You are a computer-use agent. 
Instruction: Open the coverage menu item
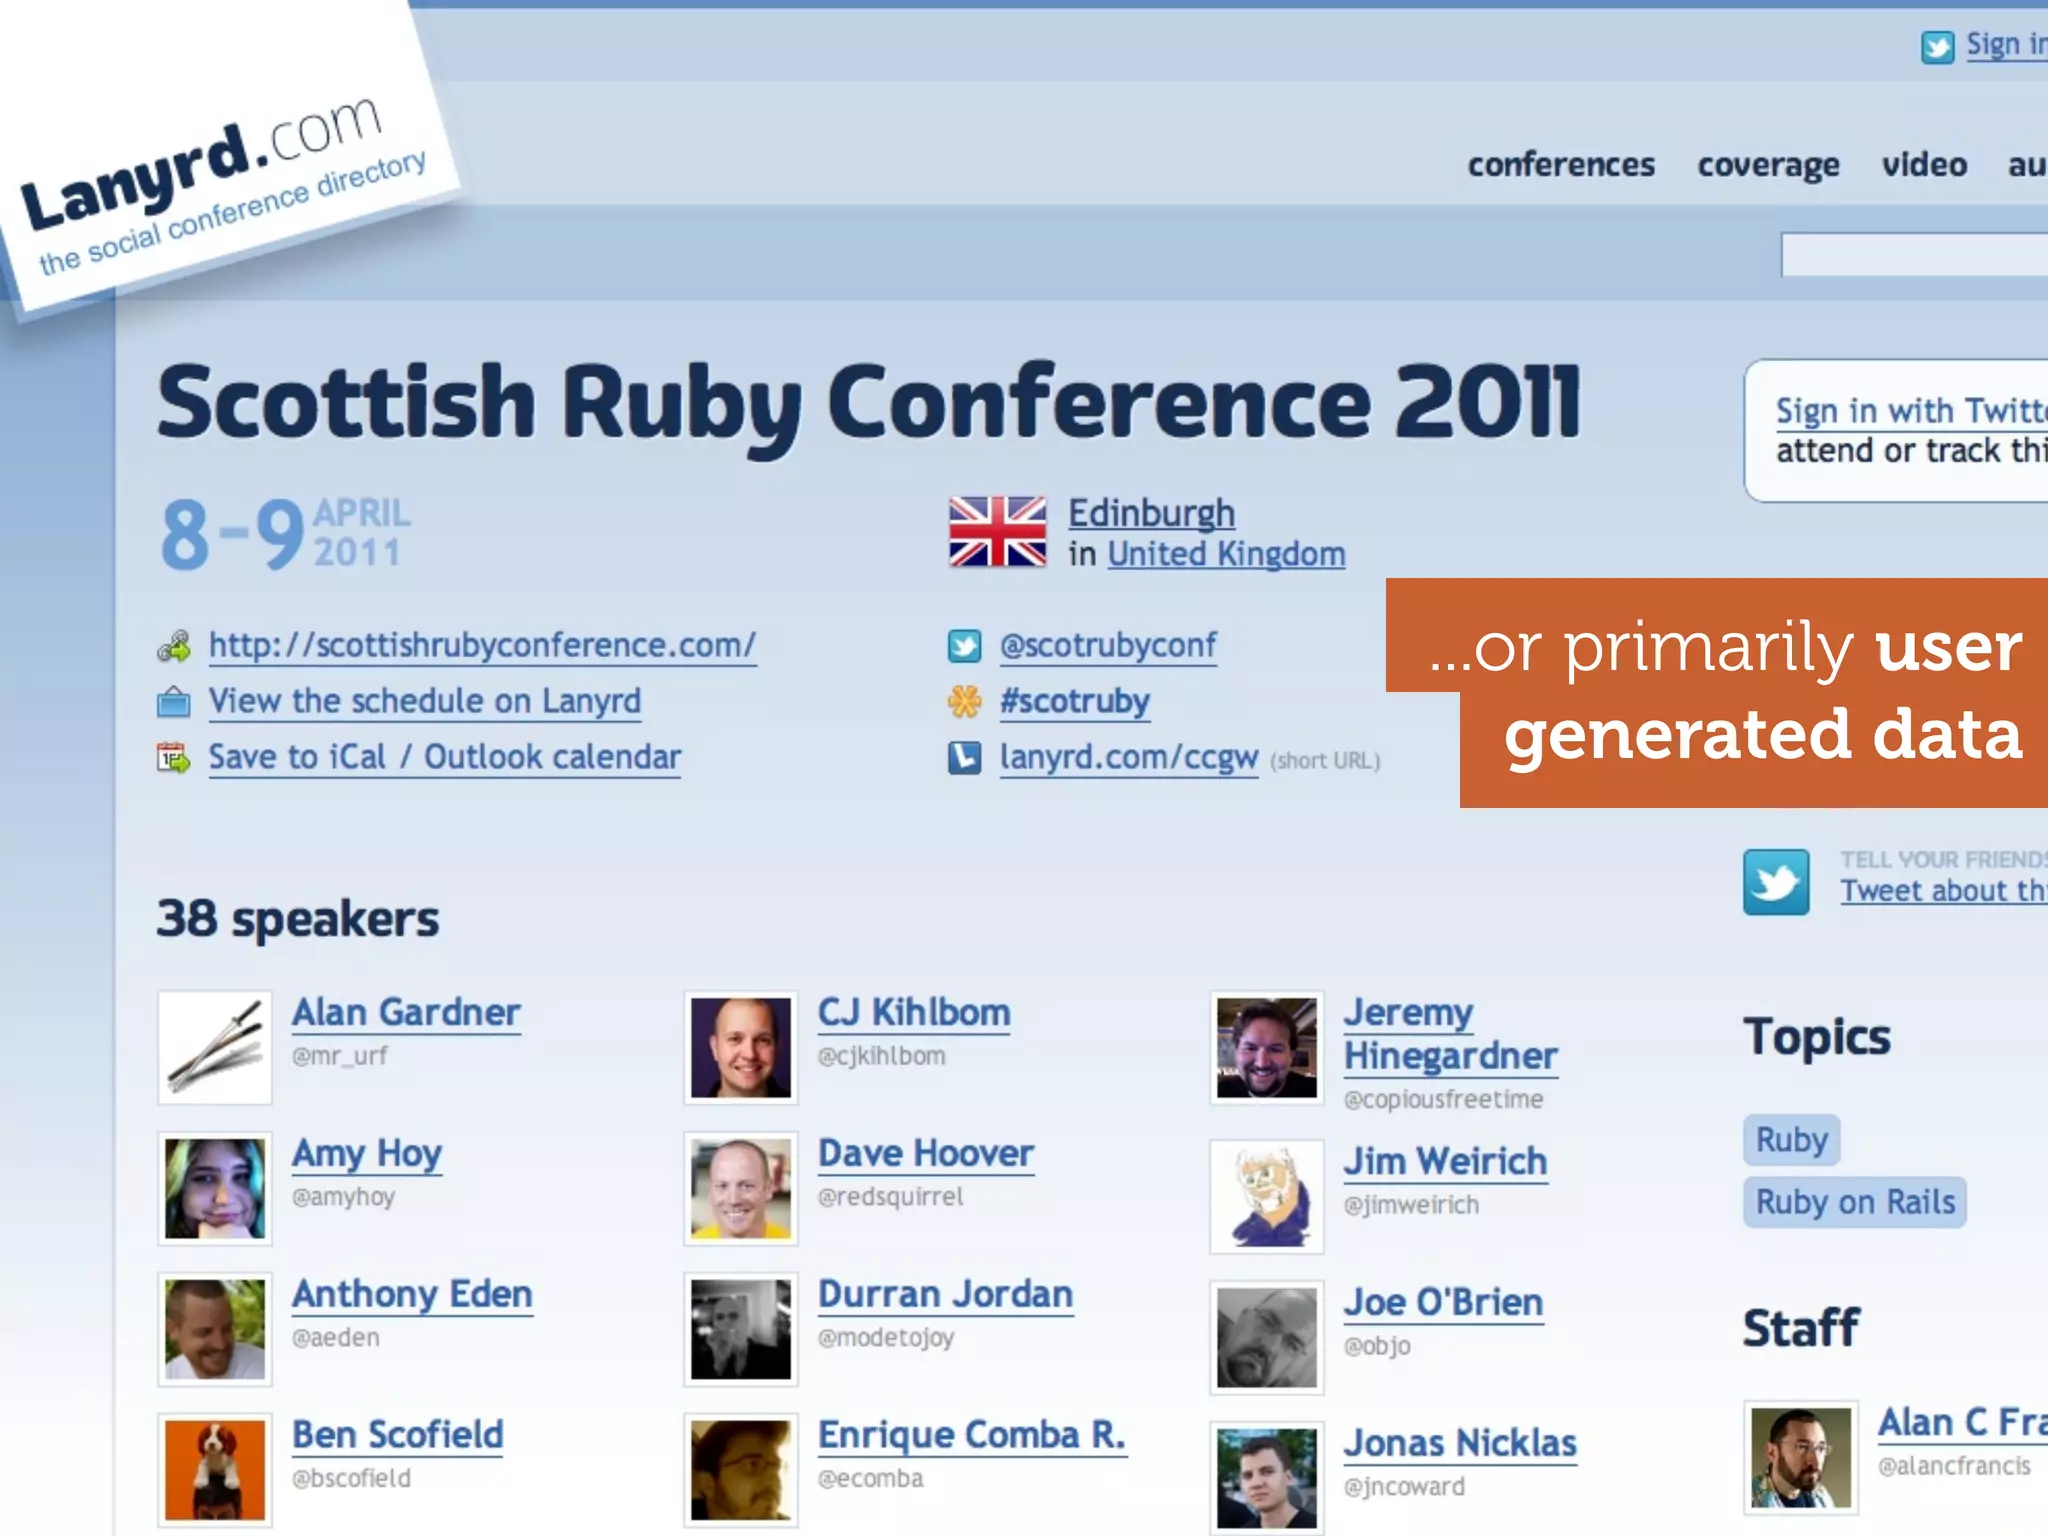(x=1768, y=166)
